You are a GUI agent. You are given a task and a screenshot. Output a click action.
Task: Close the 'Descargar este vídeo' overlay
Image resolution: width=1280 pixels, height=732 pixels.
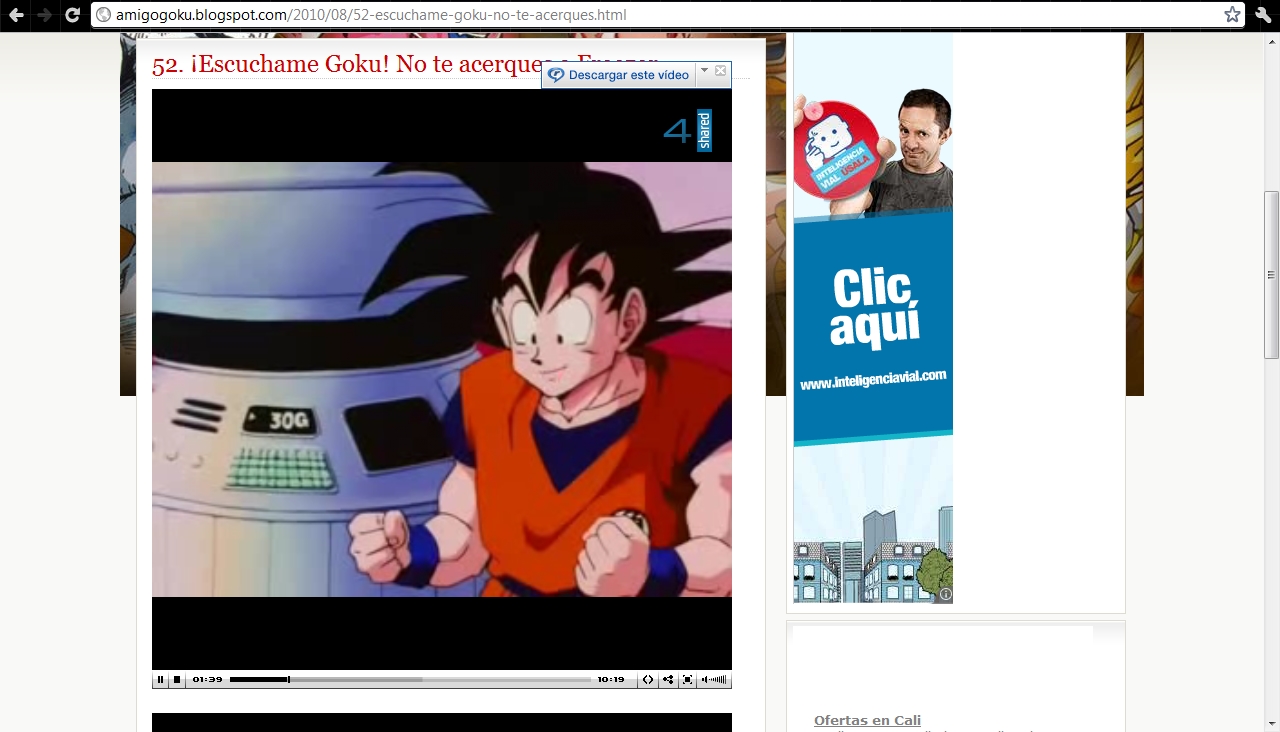coord(721,71)
